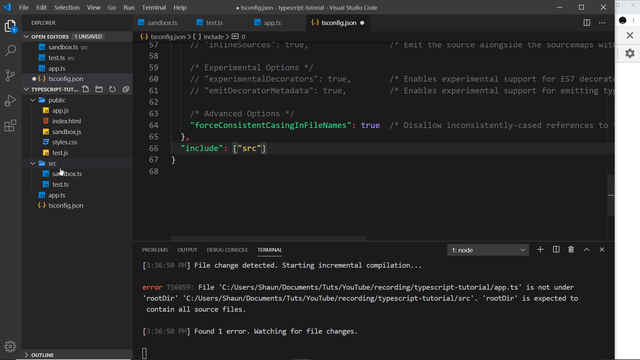Create a new terminal with plus icon

click(540, 249)
